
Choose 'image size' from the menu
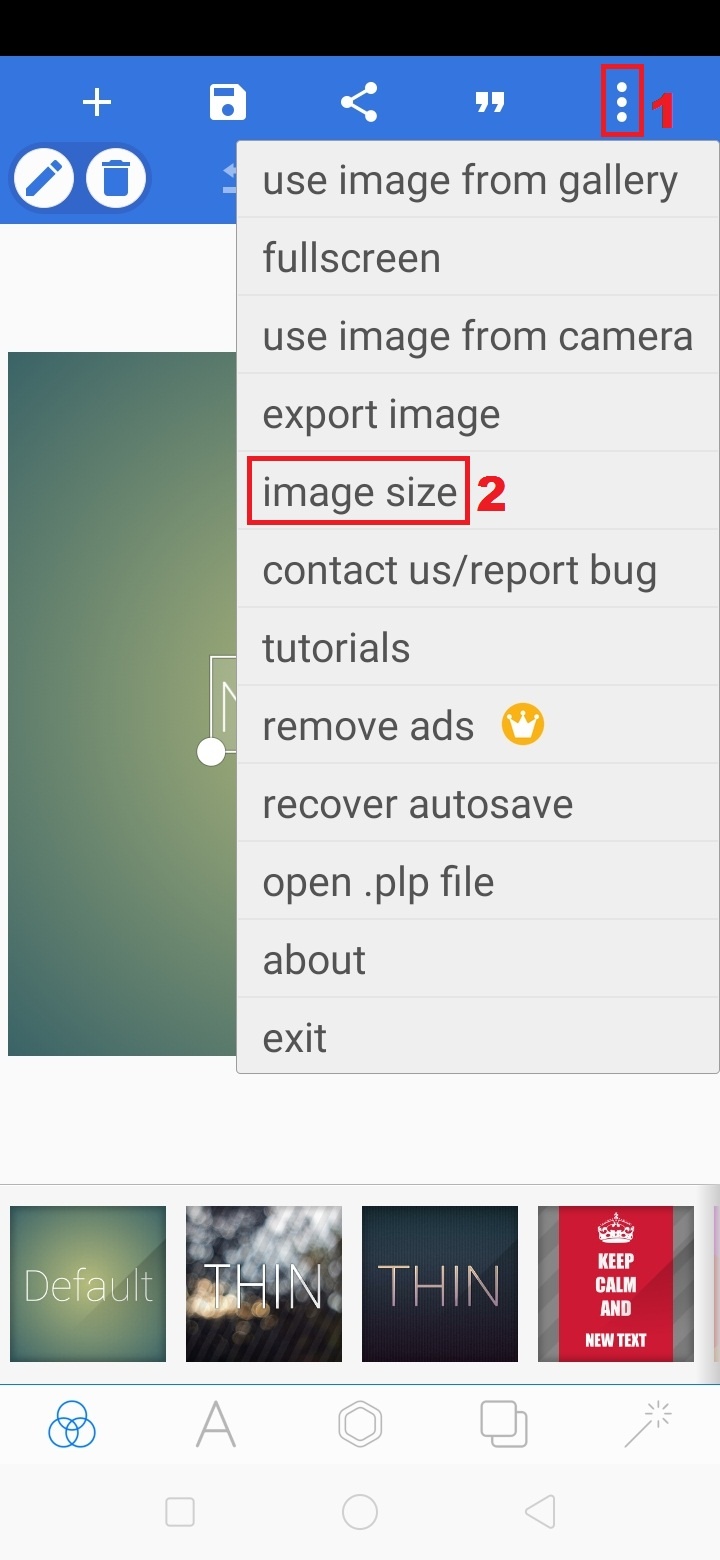tap(359, 492)
